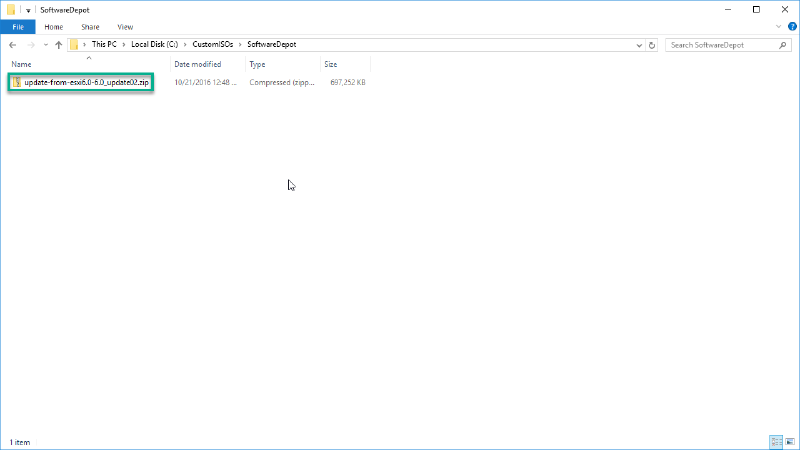Click the Compressed (zipp... type cell
Image resolution: width=800 pixels, height=450 pixels.
(282, 82)
